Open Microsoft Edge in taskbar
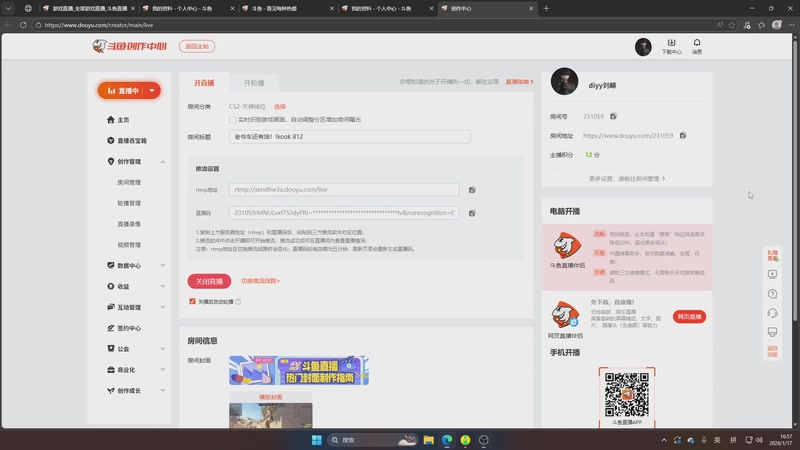Screen dimensions: 800x450 447,440
